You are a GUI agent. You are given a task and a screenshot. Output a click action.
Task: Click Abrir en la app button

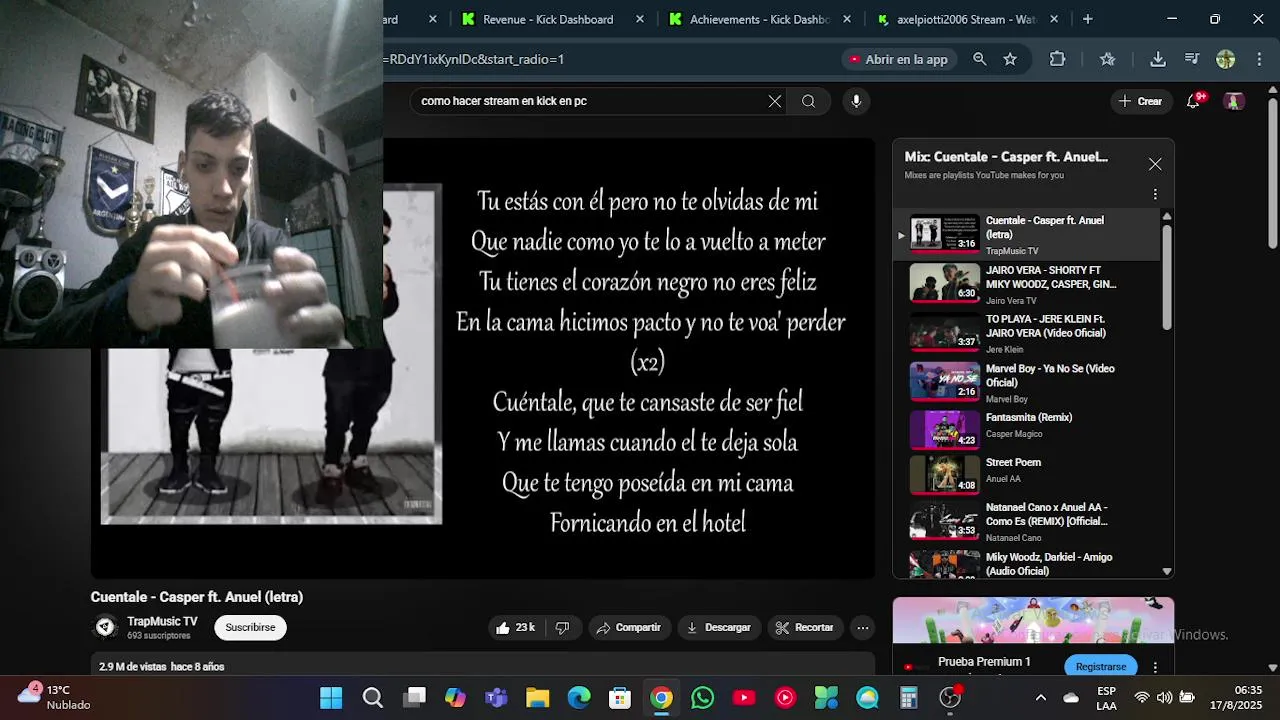[x=898, y=59]
